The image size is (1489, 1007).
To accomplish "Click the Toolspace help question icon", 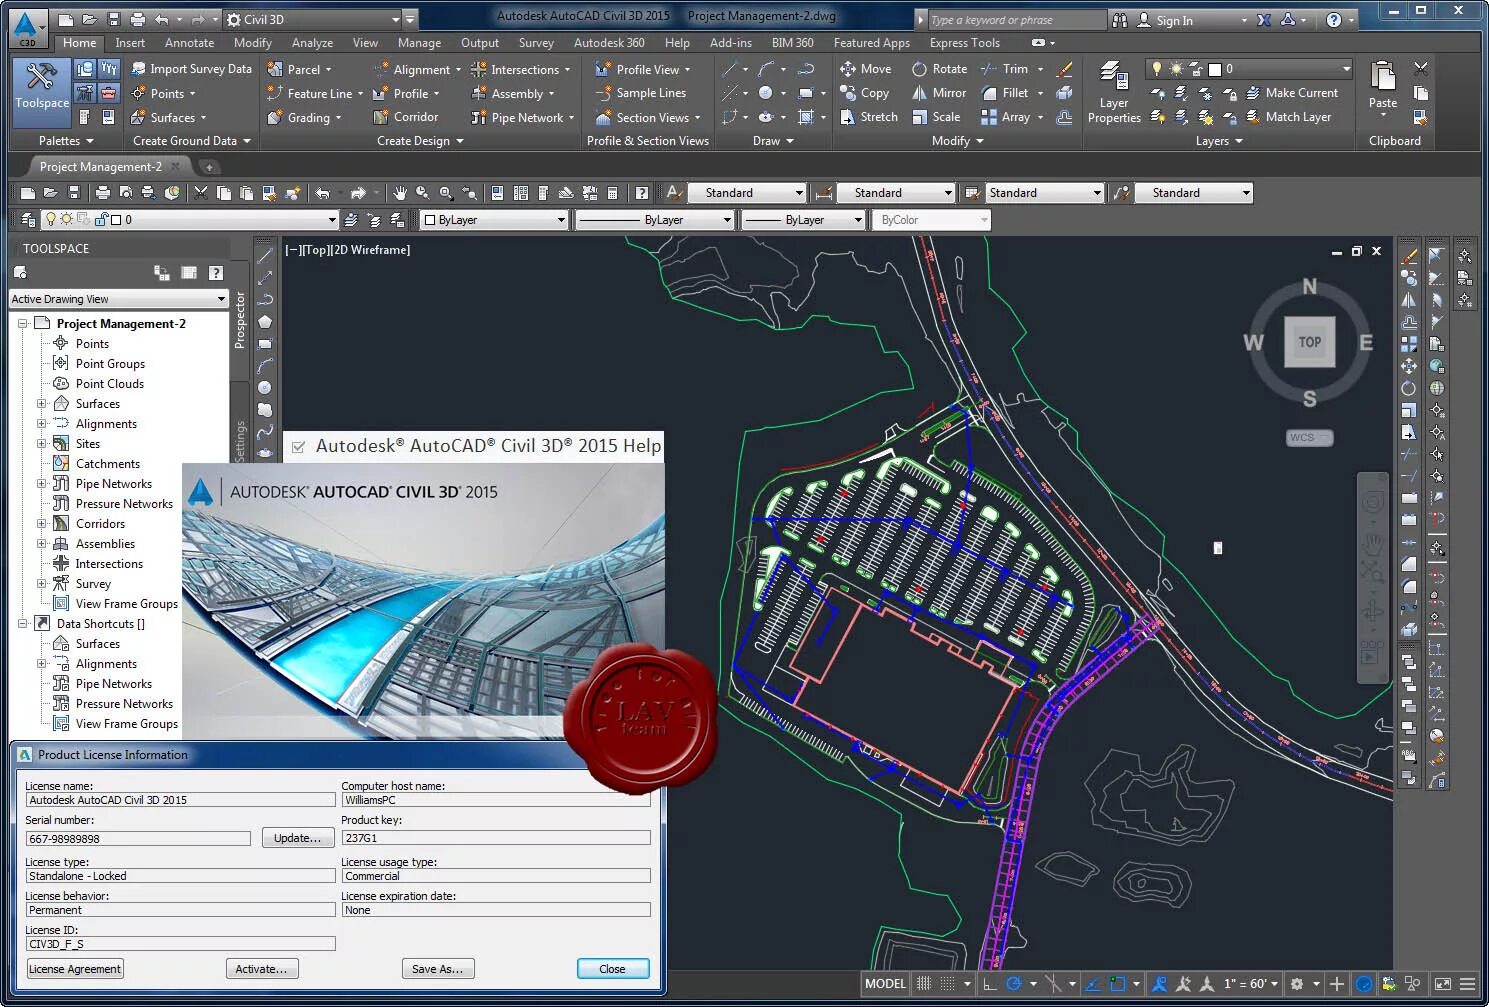I will [215, 273].
